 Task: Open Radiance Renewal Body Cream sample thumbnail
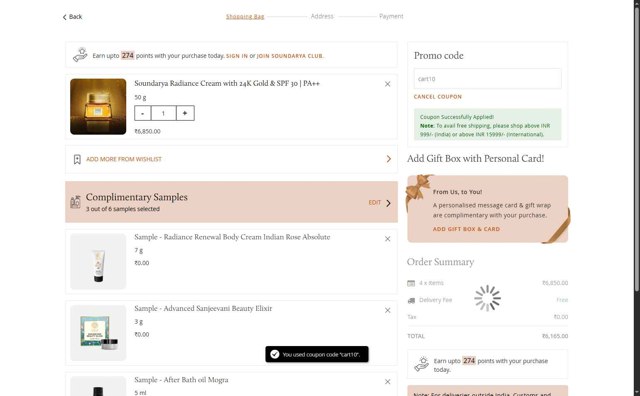coord(98,262)
